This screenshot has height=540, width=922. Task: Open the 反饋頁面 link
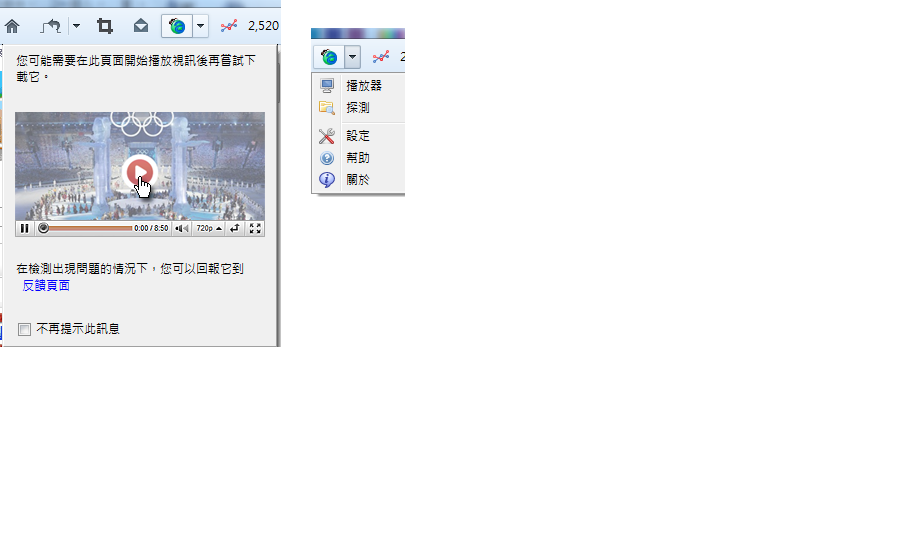click(46, 285)
